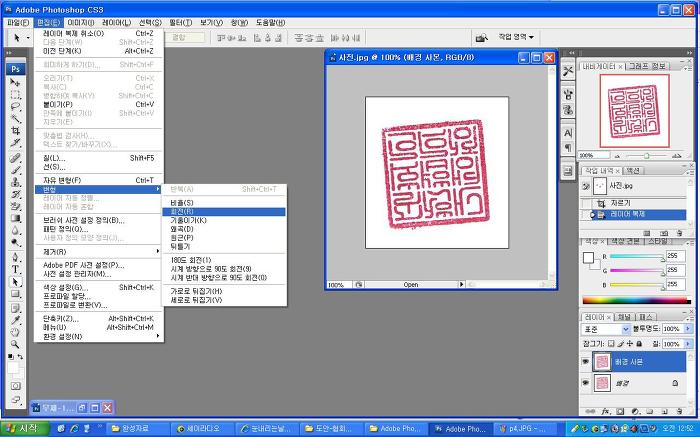Select the Gradient tool
Viewport: 700px width, 437px height.
point(15,218)
